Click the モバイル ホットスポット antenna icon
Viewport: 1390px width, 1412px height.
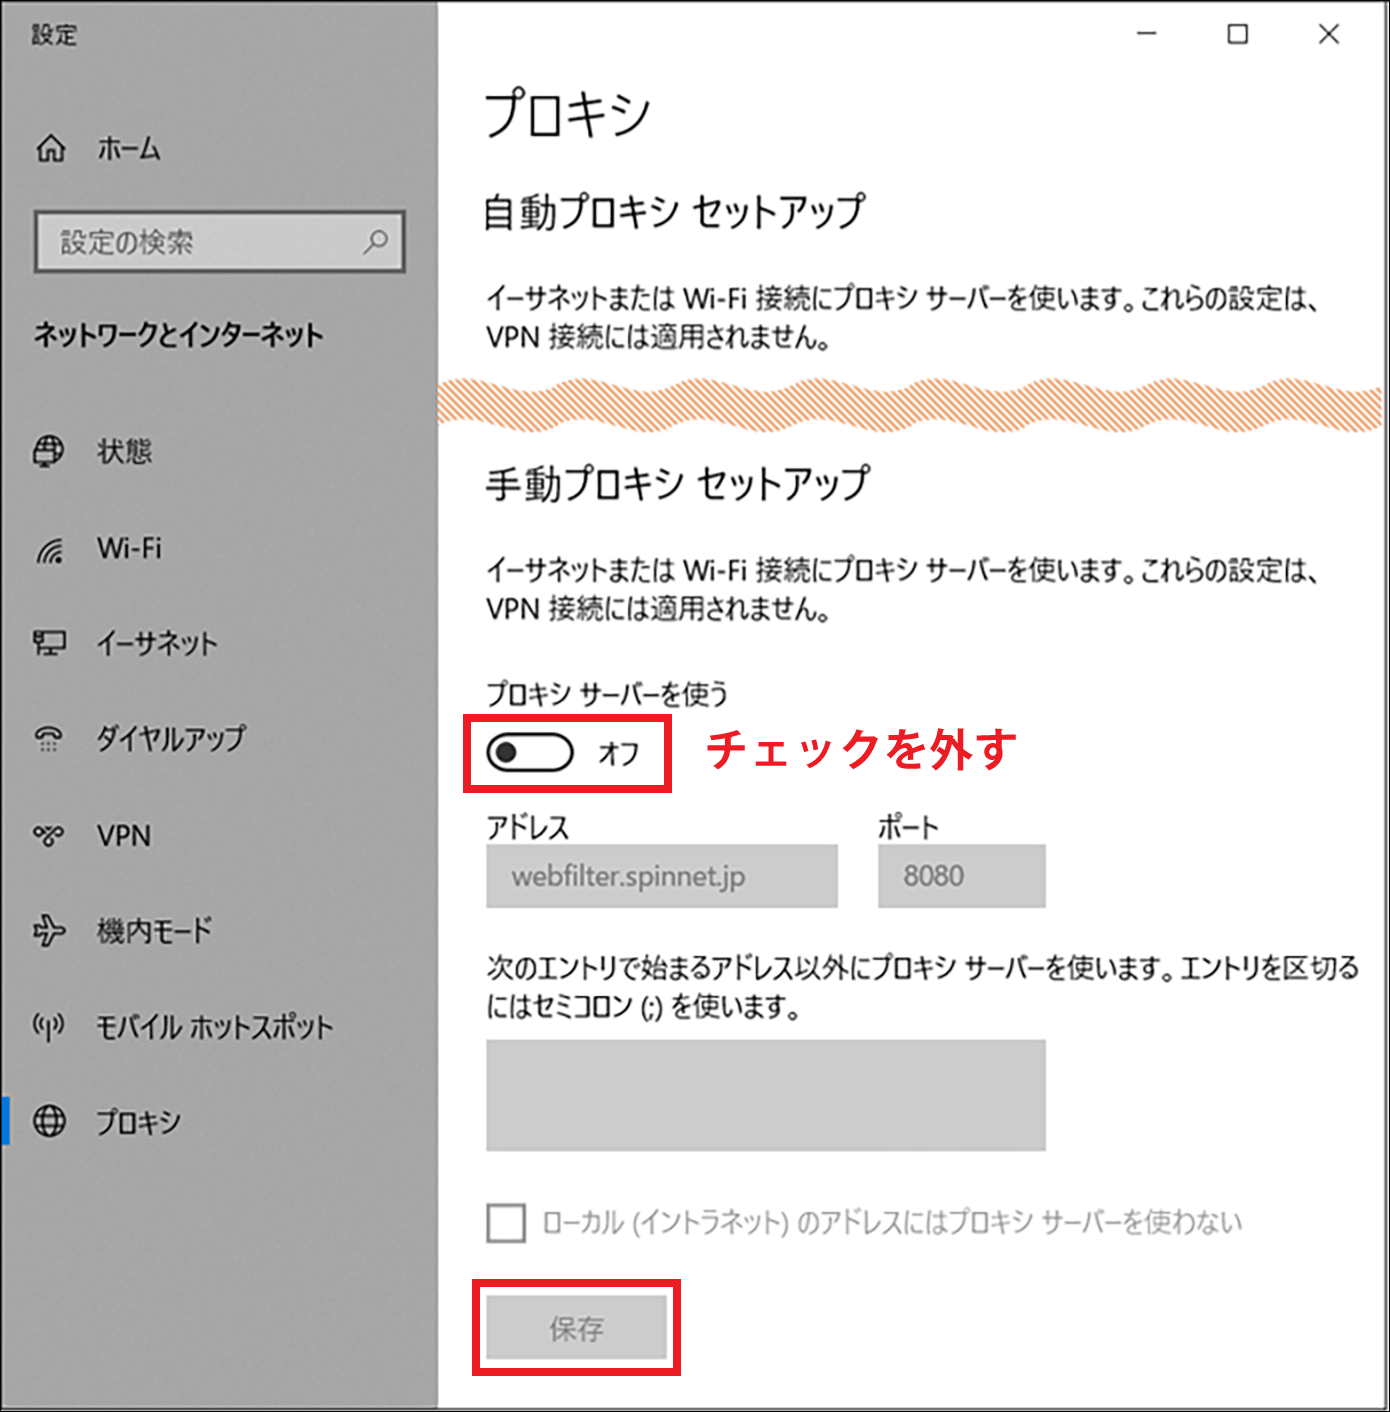coord(49,1026)
